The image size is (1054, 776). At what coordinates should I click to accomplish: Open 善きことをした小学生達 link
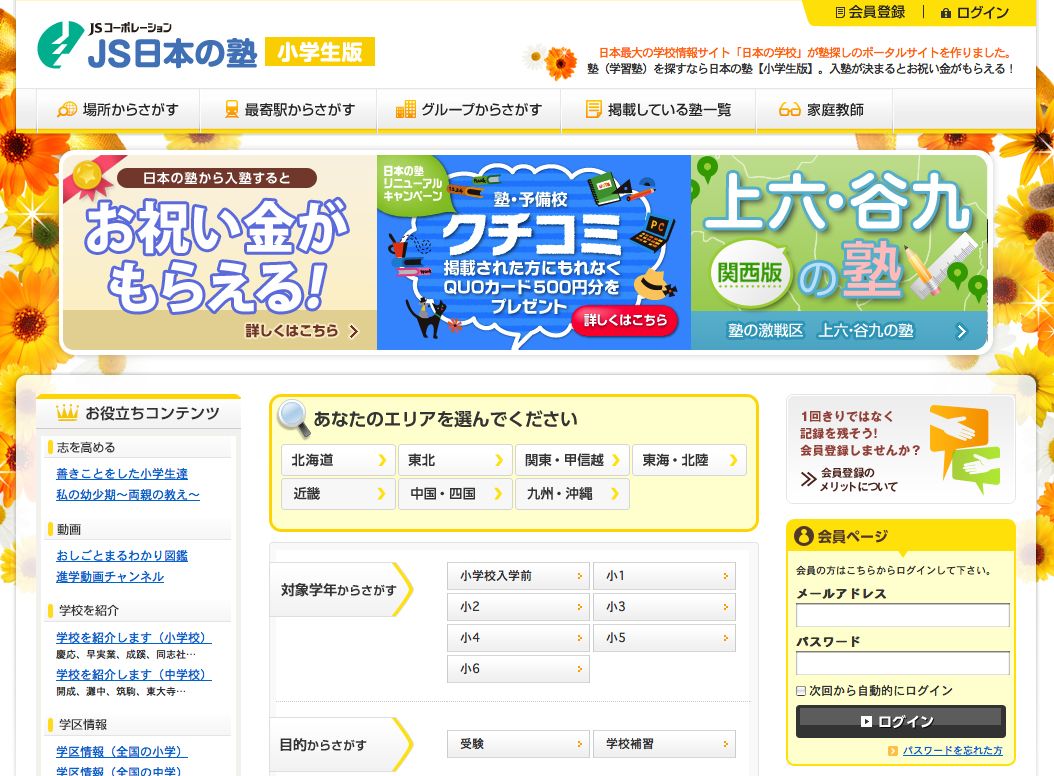click(x=122, y=473)
